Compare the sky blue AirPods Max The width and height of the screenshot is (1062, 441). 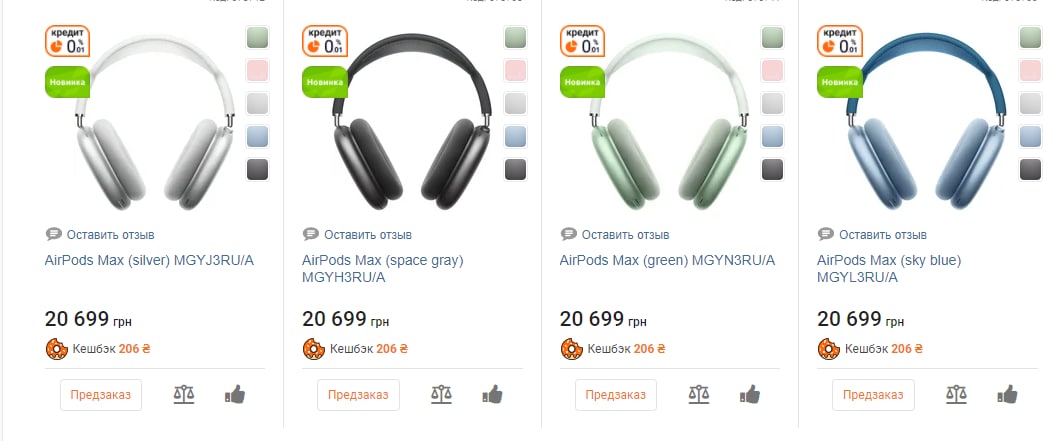tap(957, 394)
